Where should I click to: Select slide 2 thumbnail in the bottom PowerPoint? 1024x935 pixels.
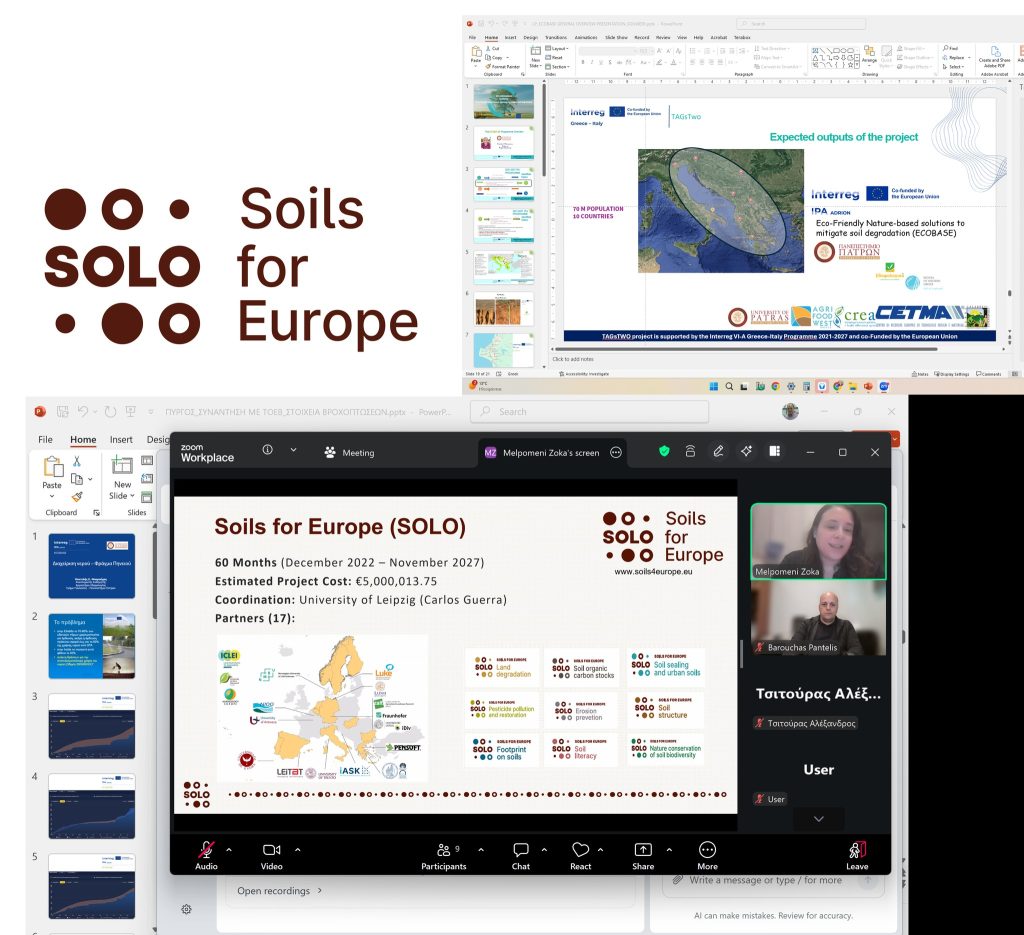[x=91, y=646]
